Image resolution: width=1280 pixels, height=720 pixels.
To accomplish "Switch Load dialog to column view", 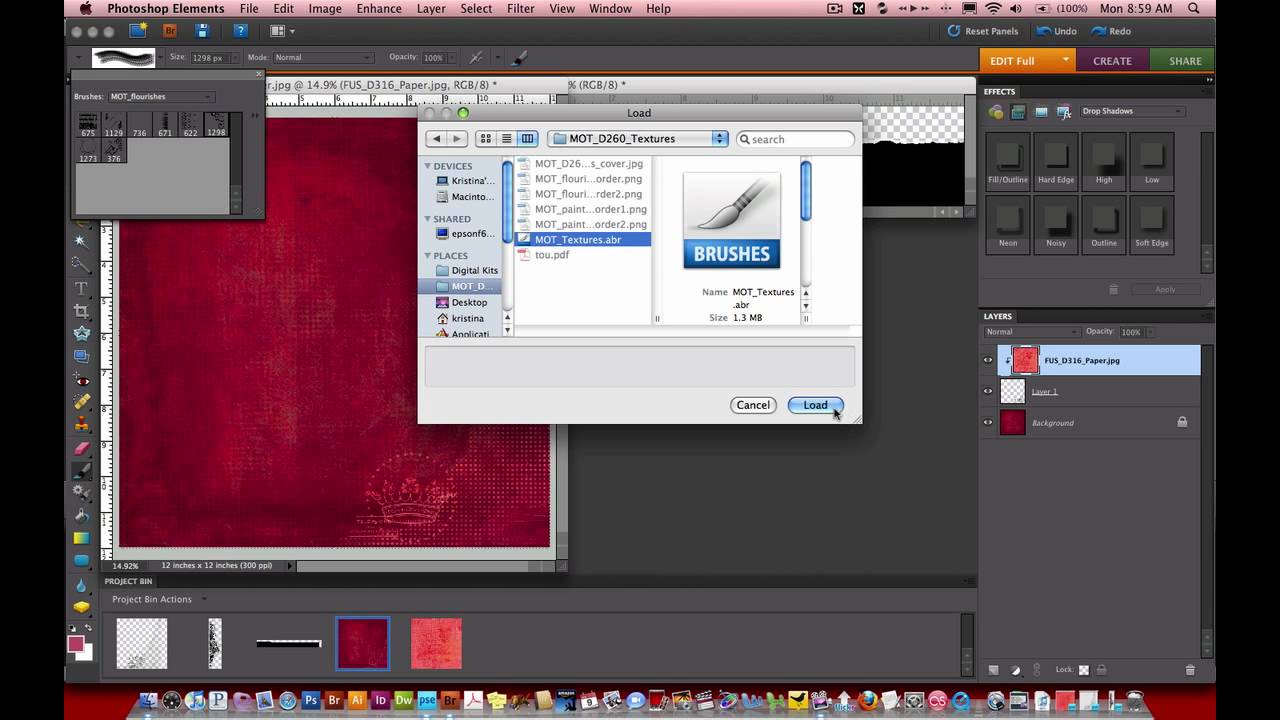I will click(527, 139).
